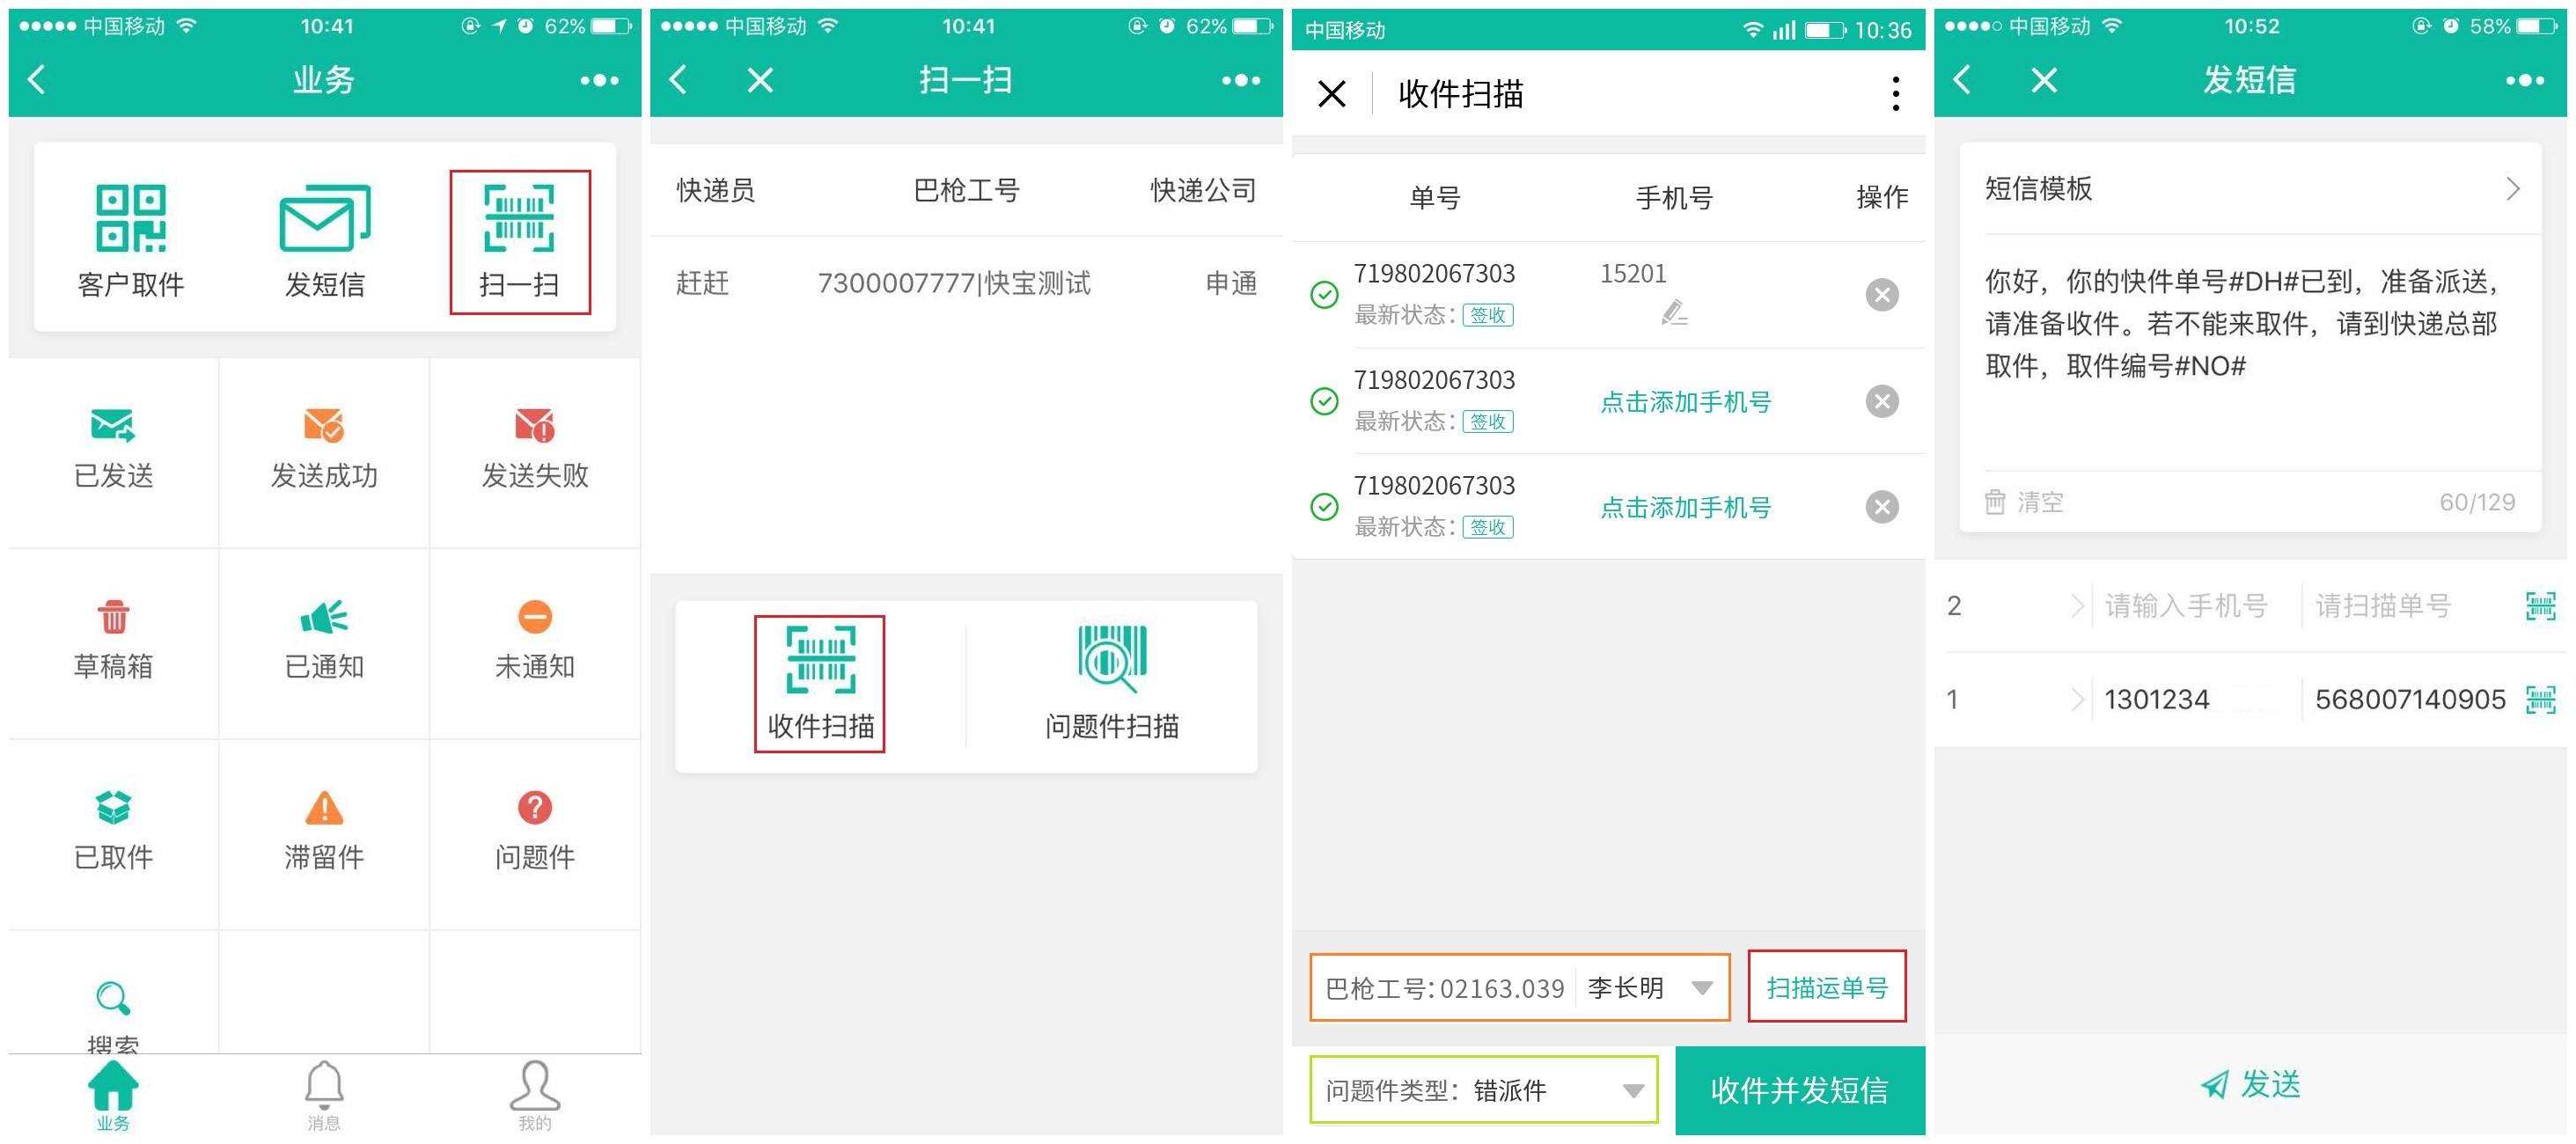Open the 未通知 icon
The image size is (2576, 1144).
coord(535,616)
